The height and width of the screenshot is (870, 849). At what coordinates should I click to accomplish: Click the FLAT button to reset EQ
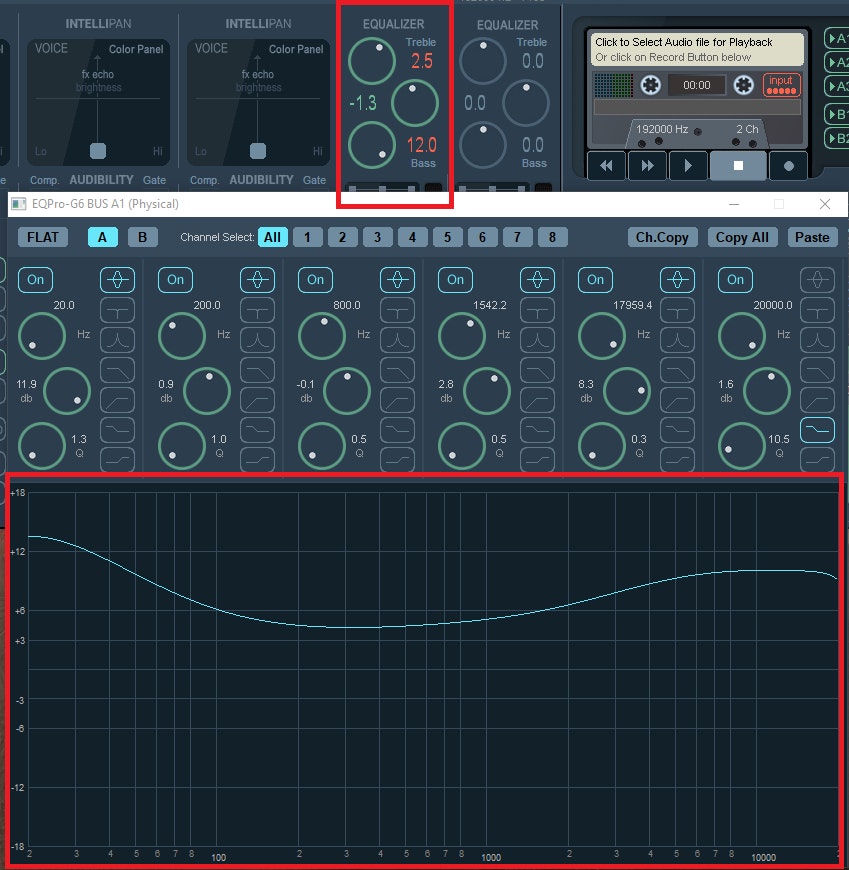pyautogui.click(x=43, y=237)
